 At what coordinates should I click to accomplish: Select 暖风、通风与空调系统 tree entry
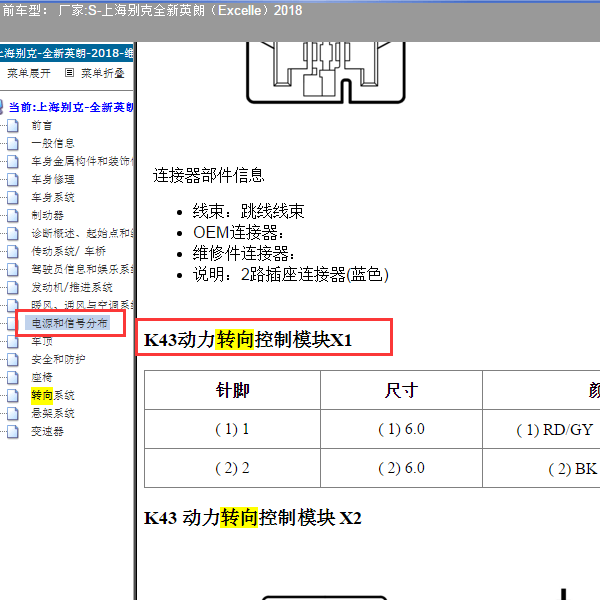click(82, 305)
